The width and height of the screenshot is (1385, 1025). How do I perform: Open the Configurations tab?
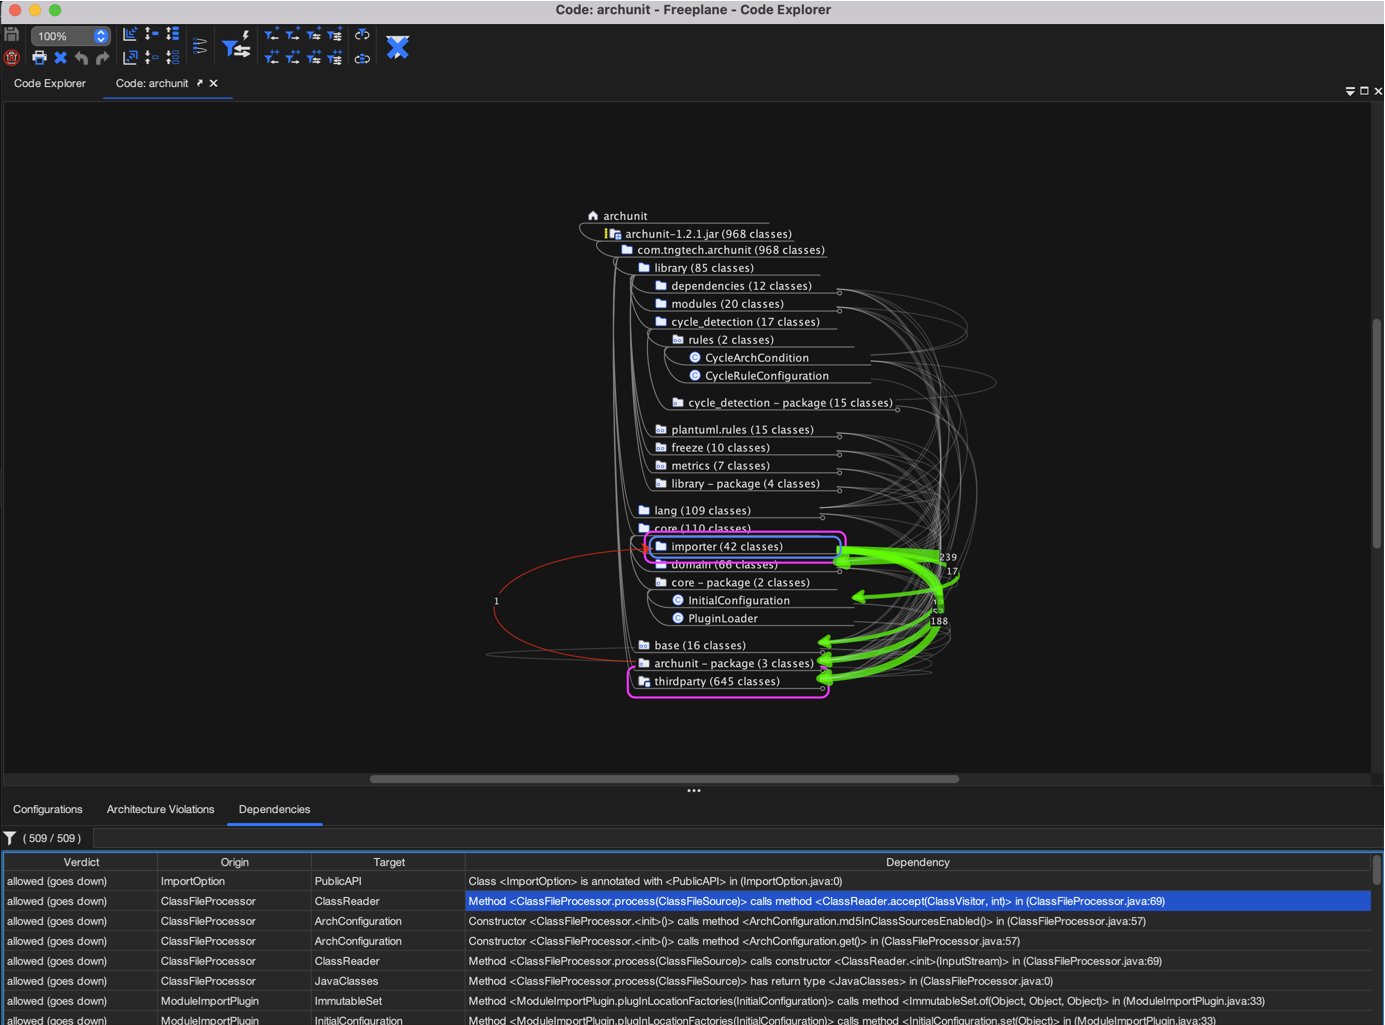[x=48, y=809]
